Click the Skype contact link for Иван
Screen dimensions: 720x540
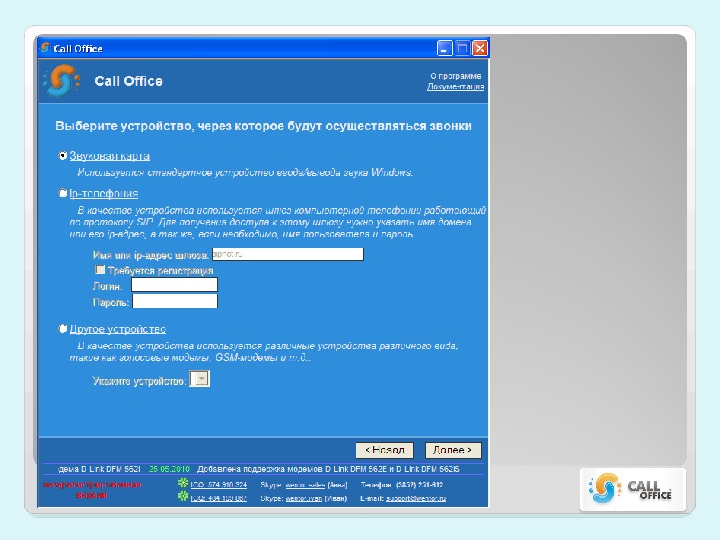(x=304, y=499)
